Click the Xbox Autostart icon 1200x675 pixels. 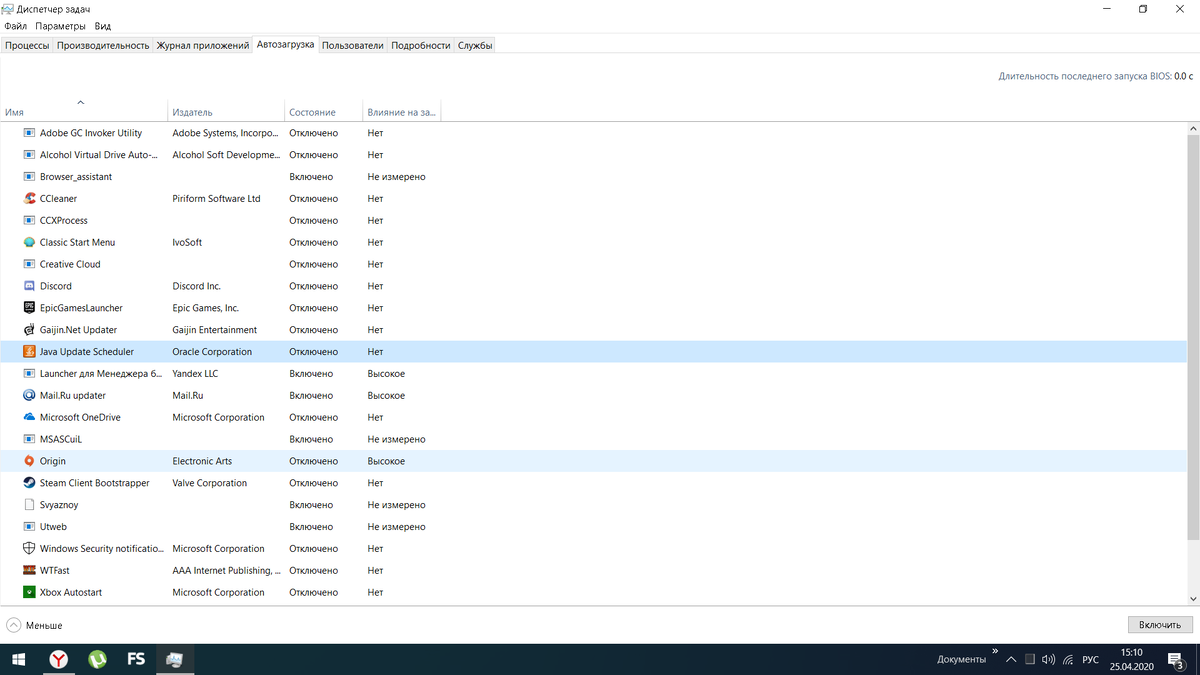[29, 593]
